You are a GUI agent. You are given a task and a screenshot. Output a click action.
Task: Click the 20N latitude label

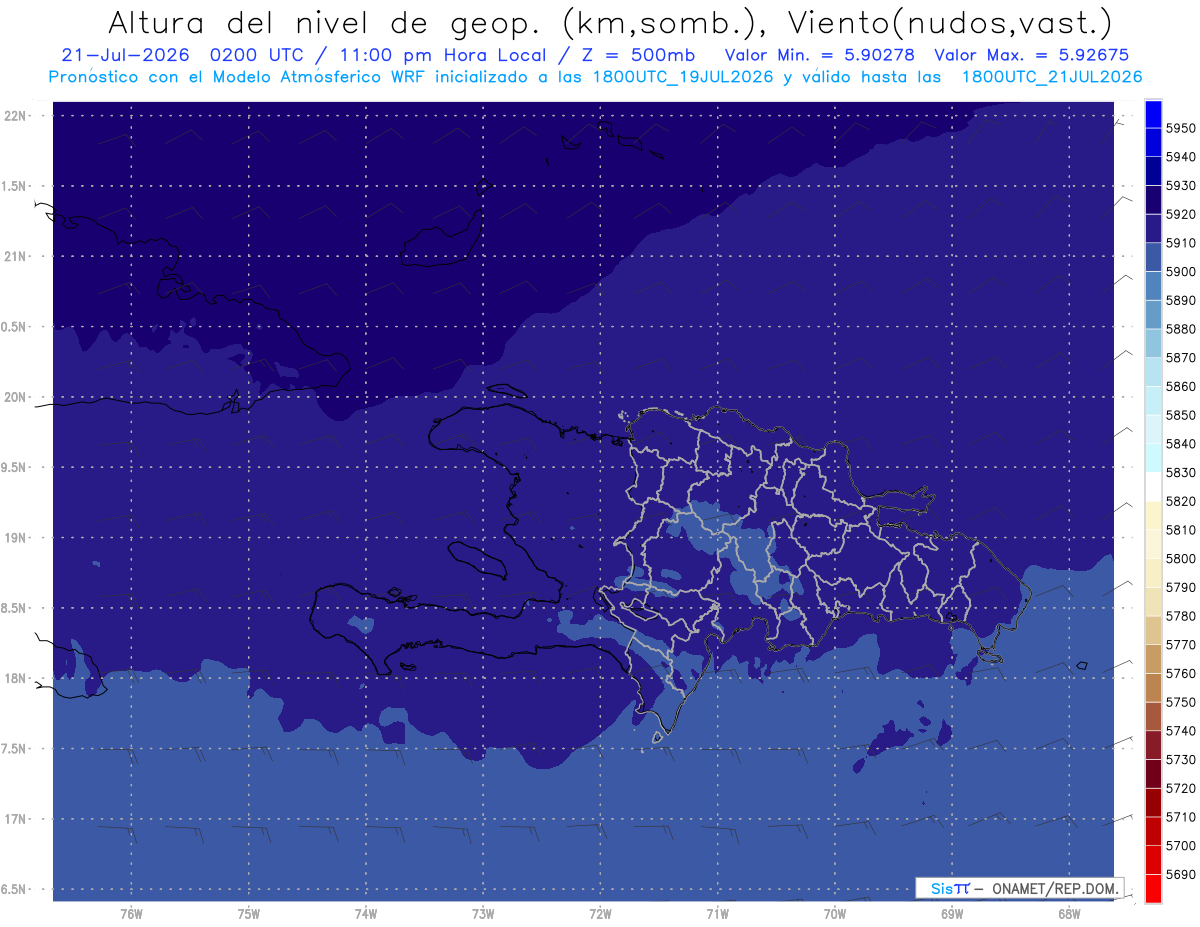16,397
